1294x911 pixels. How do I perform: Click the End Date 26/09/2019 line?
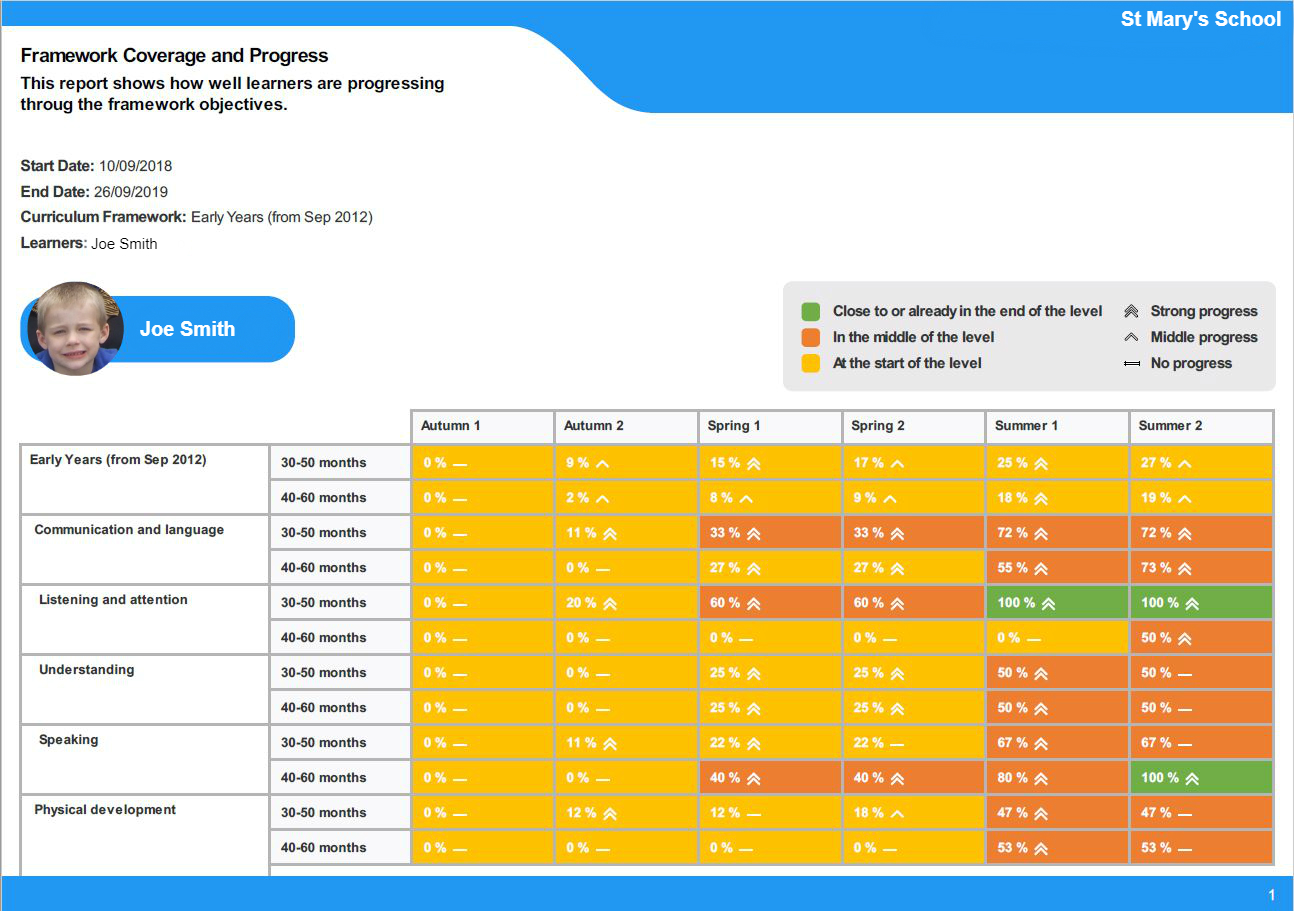pyautogui.click(x=94, y=192)
